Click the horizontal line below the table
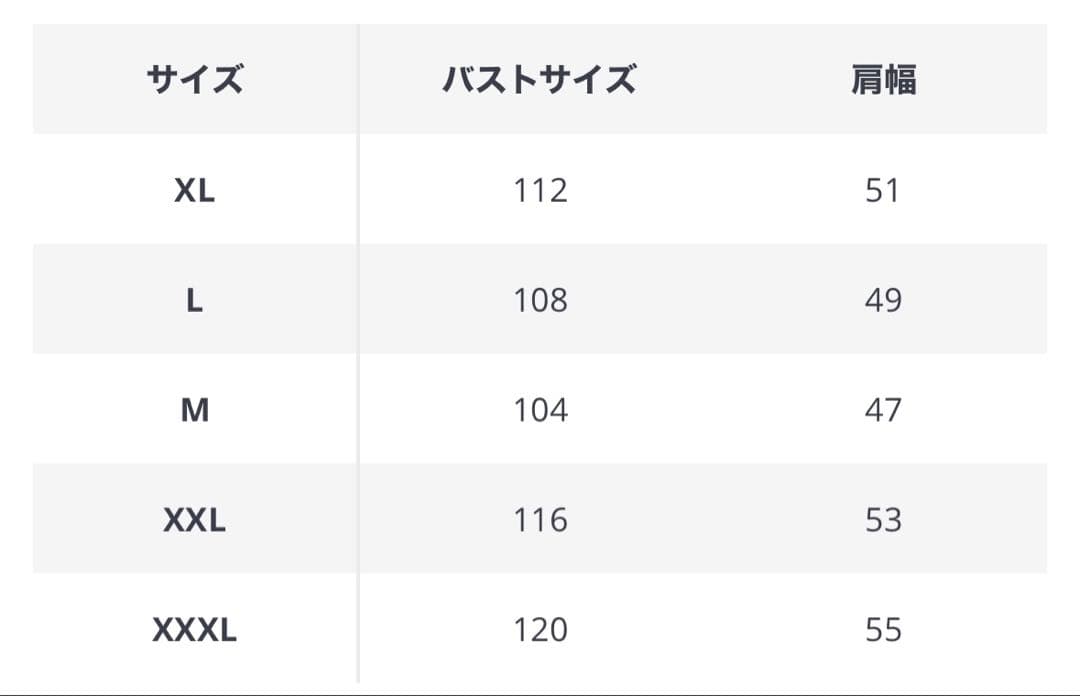The height and width of the screenshot is (696, 1080). tap(540, 693)
